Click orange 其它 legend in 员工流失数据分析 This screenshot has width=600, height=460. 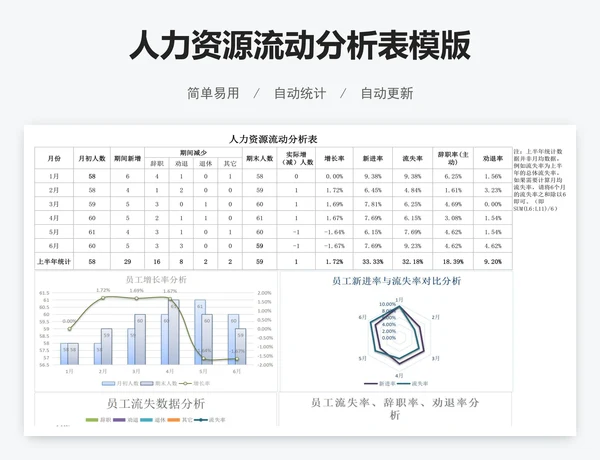tap(180, 420)
